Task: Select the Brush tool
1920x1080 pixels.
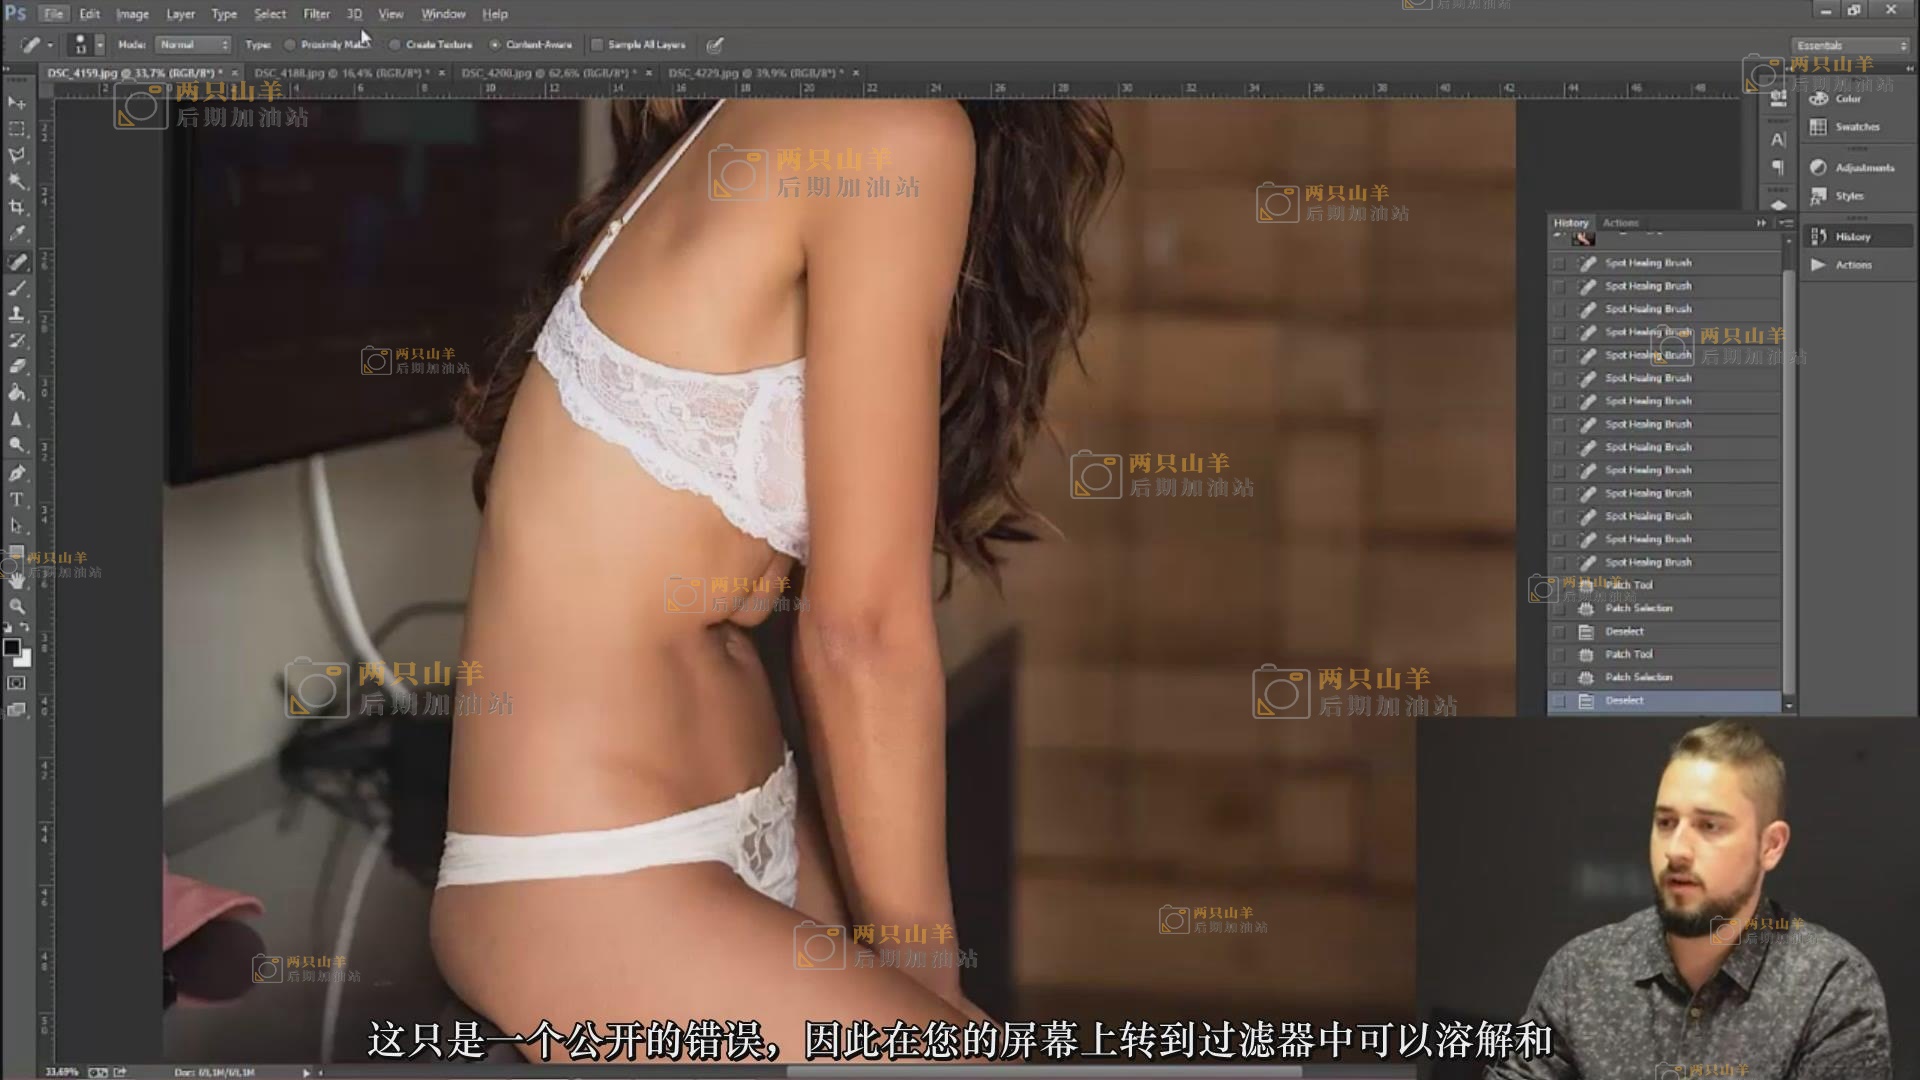Action: 17,288
